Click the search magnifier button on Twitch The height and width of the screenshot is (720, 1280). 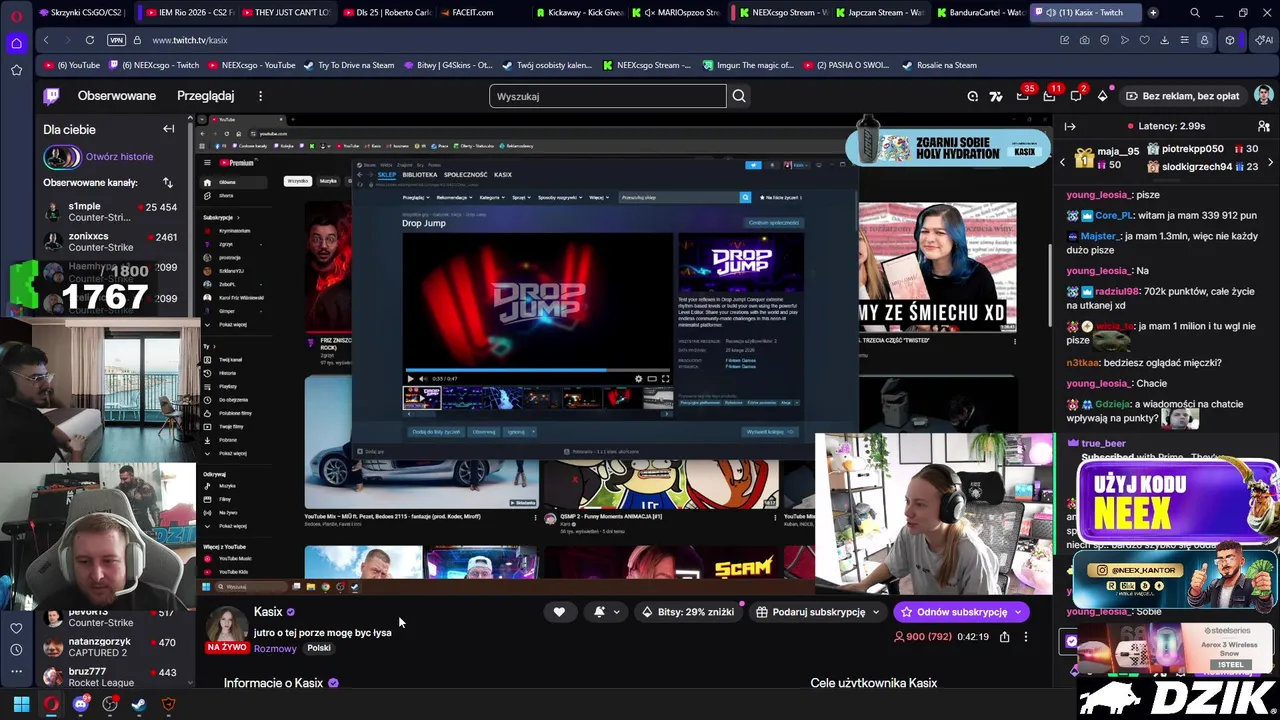click(739, 96)
